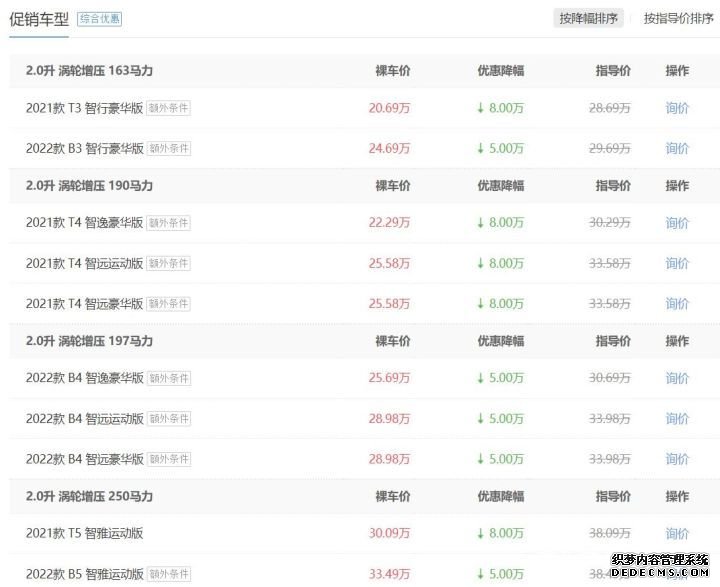720x587 pixels.
Task: Click group header 2.0升 涡轮增压 163马力
Action: pos(89,71)
